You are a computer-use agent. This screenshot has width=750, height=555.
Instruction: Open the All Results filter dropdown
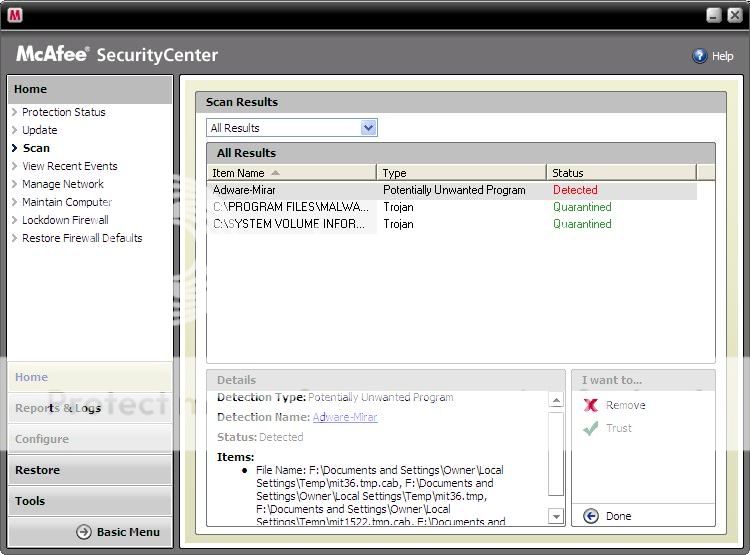click(292, 128)
